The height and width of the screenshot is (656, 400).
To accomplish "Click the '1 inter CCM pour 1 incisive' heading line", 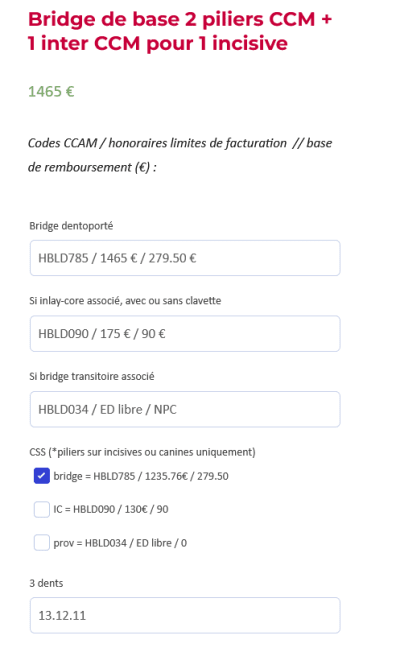I will click(x=158, y=44).
